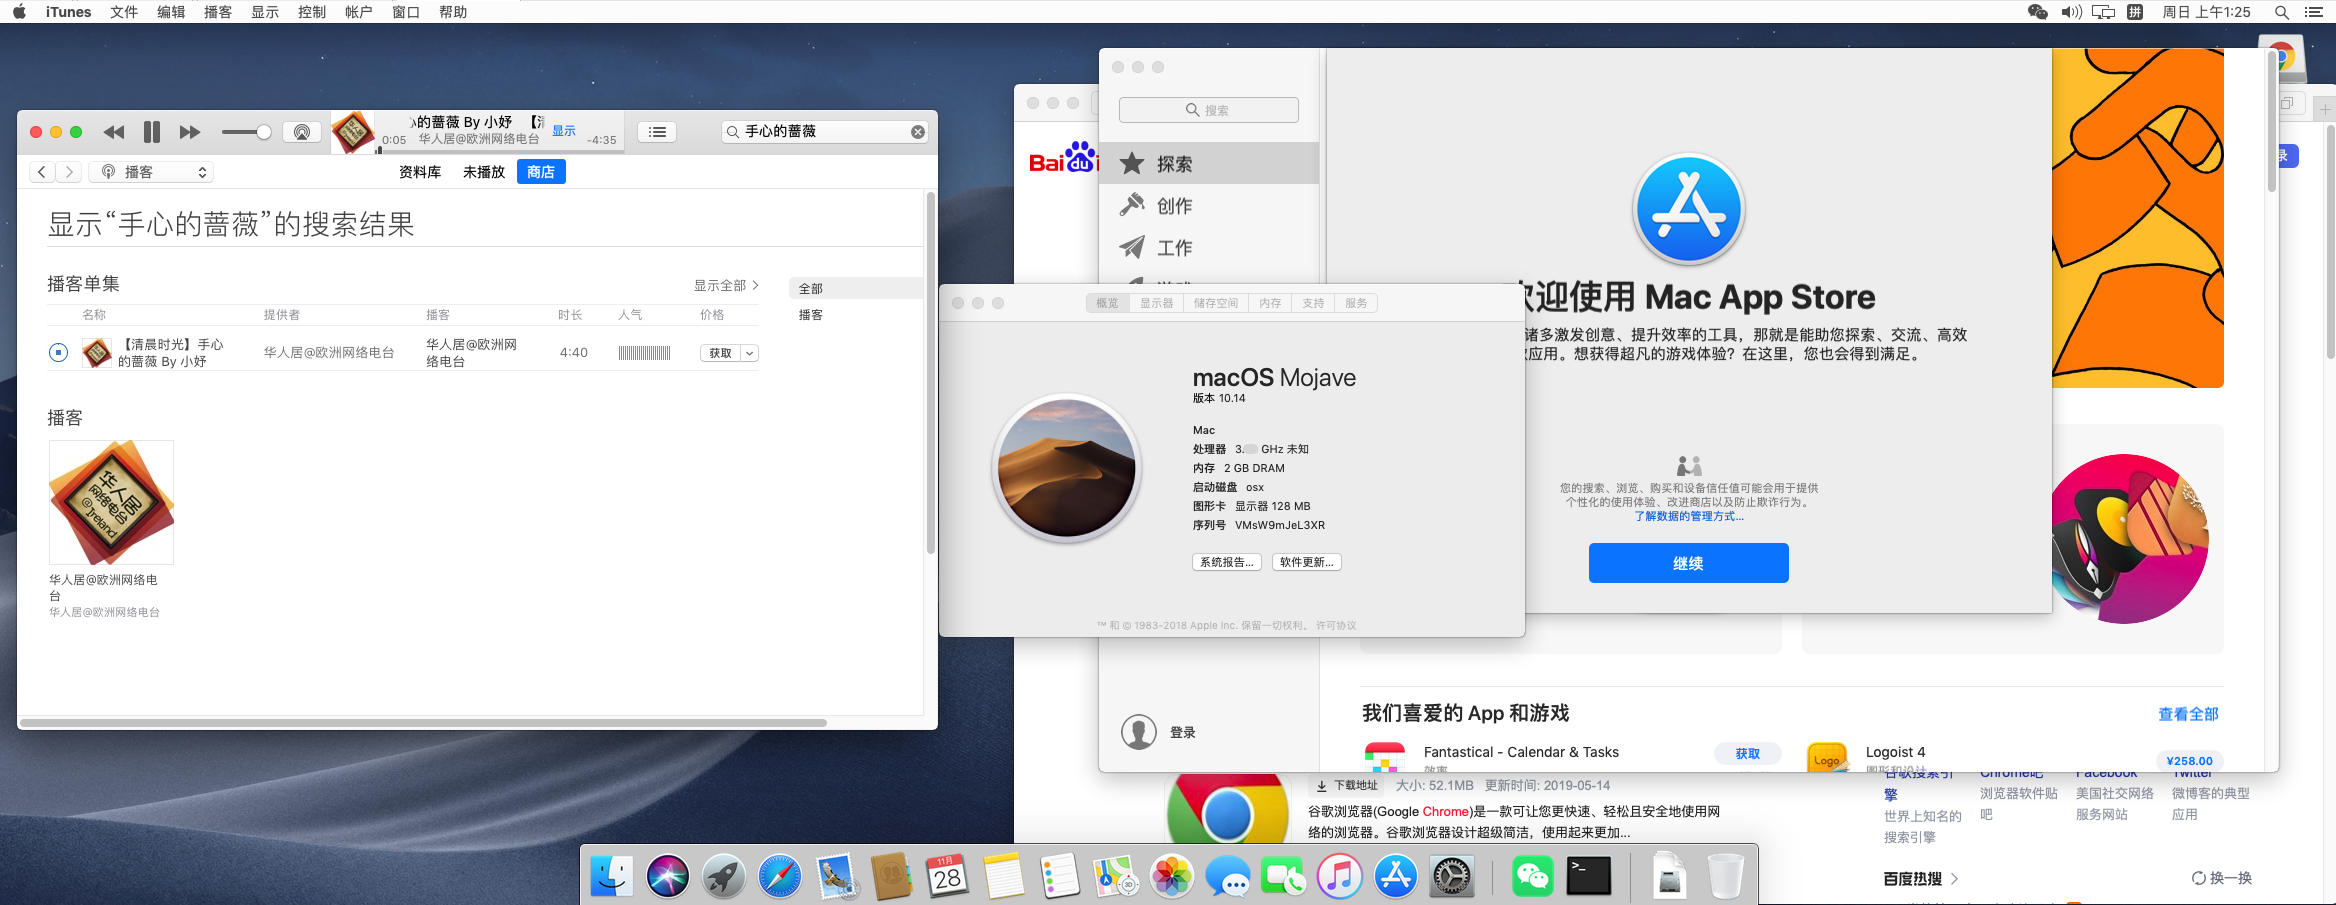Open the Up Next list button
The height and width of the screenshot is (905, 2336).
657,132
